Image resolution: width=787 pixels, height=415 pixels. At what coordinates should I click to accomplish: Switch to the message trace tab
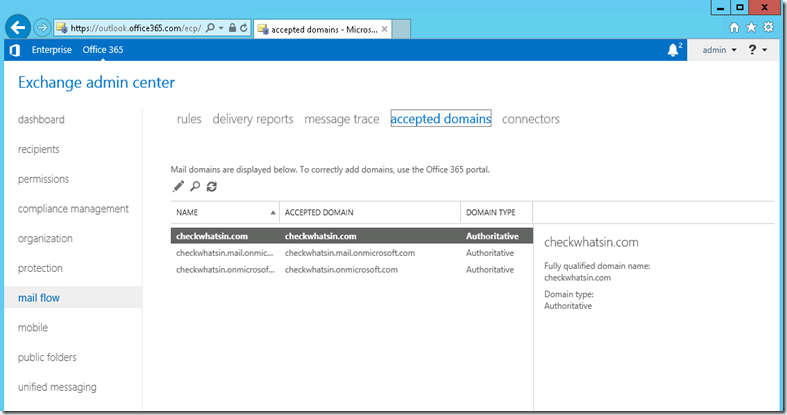tap(342, 119)
